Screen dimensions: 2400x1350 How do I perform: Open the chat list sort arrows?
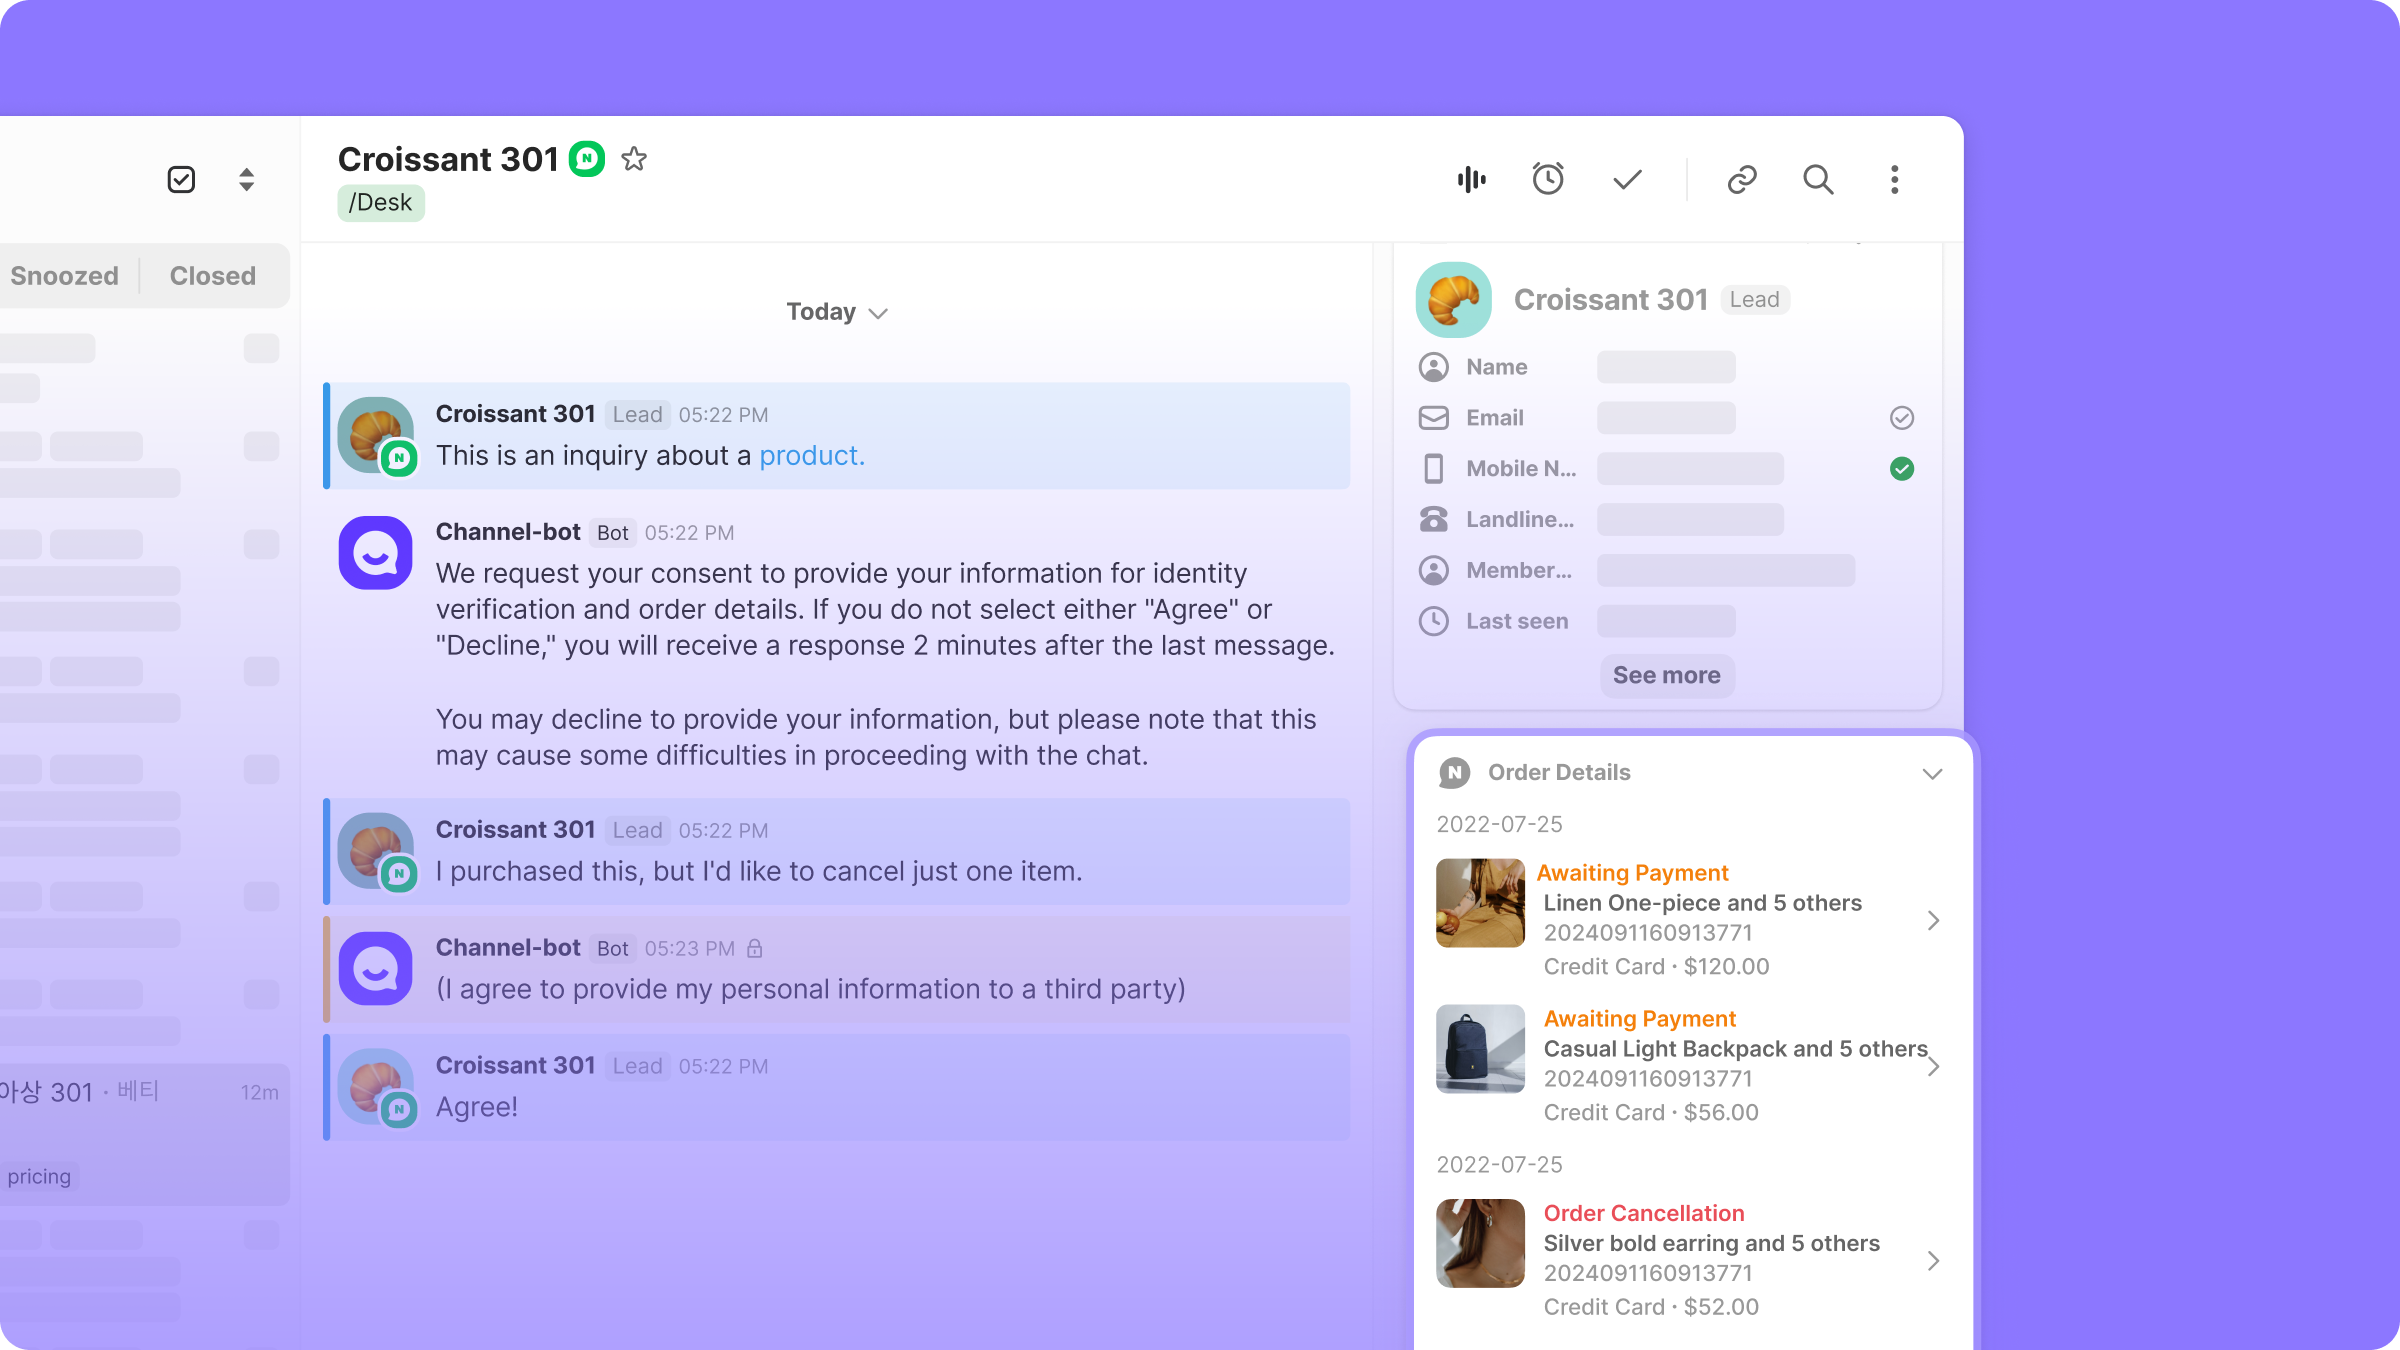click(x=246, y=180)
